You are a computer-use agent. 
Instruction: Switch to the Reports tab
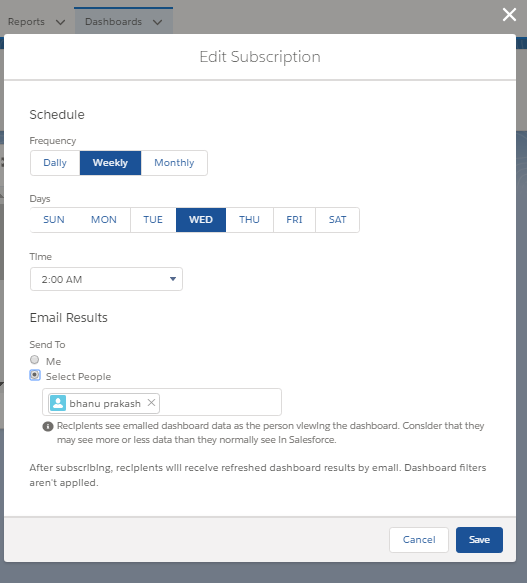26,22
